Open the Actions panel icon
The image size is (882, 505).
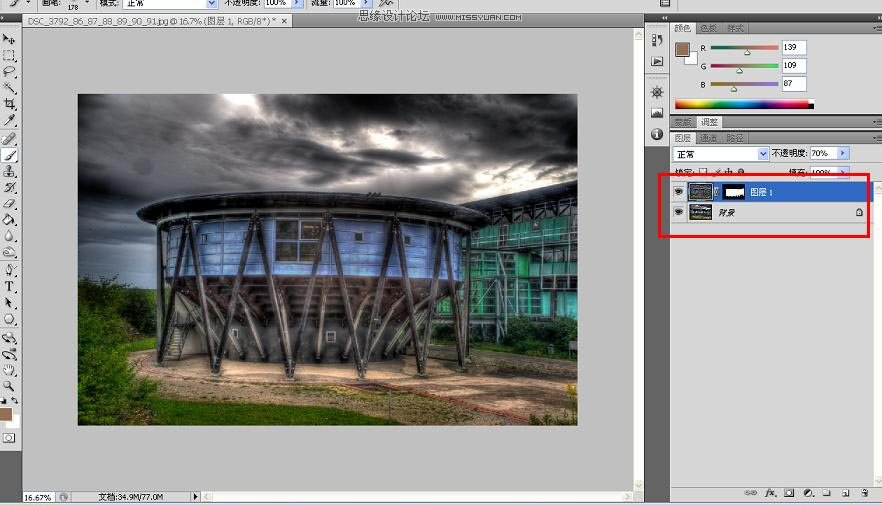coord(657,61)
